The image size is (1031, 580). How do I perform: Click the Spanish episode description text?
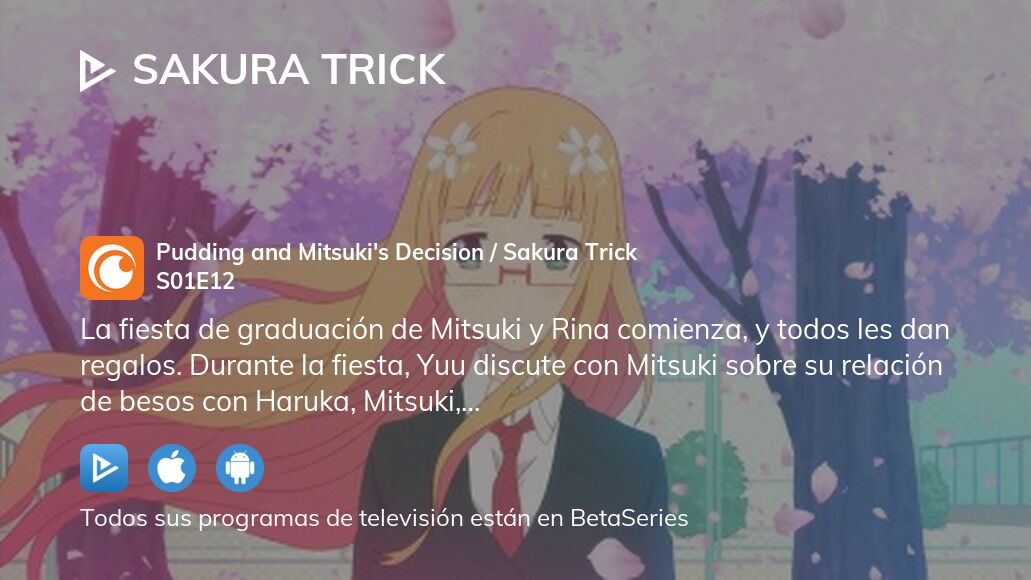tap(515, 365)
